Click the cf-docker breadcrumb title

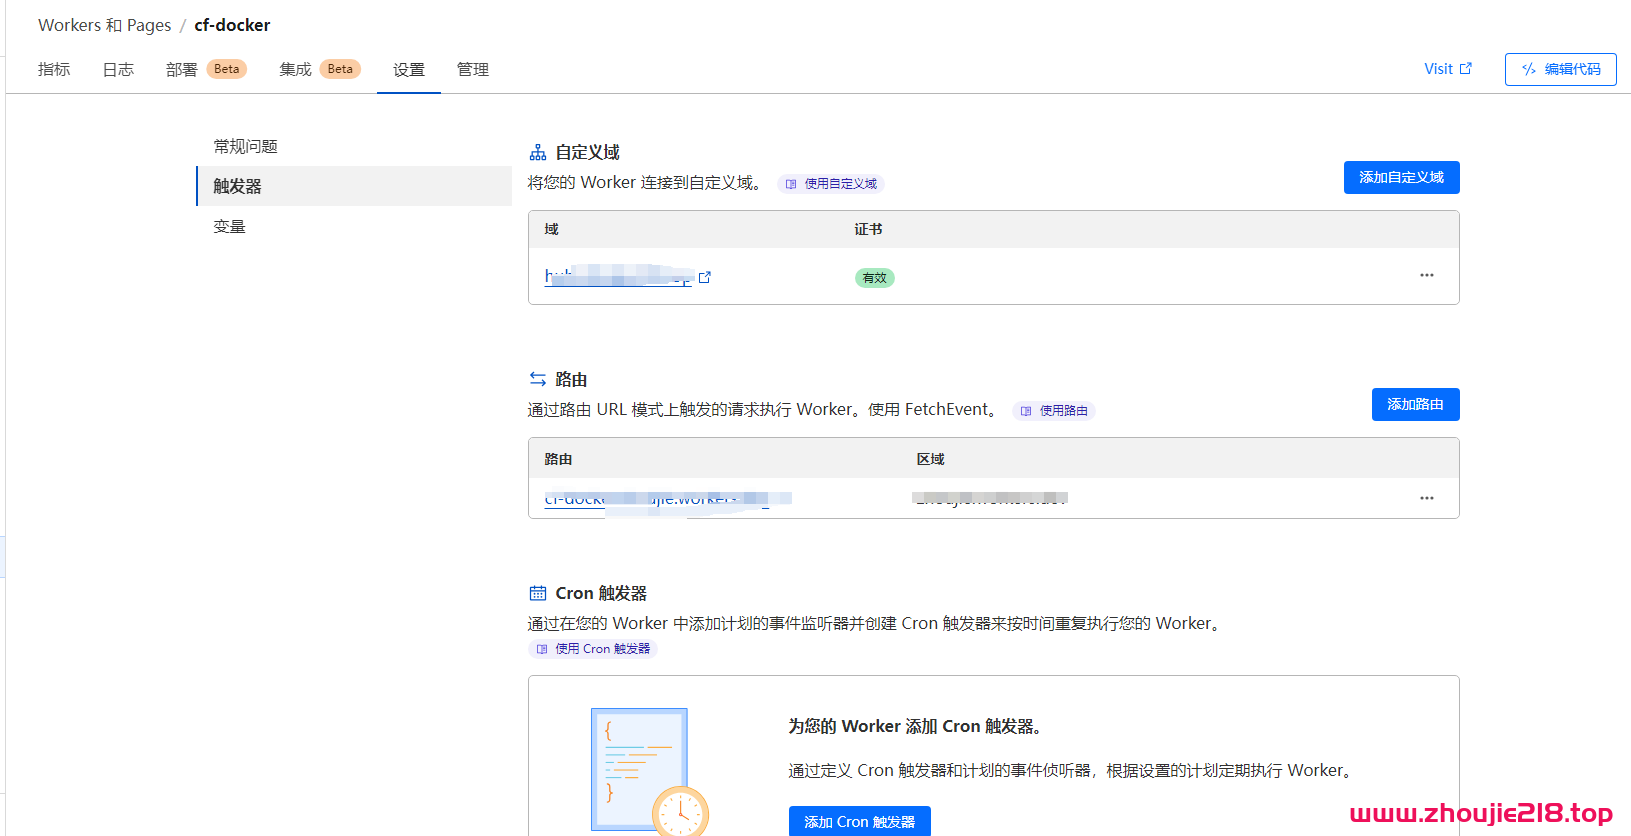coord(232,25)
